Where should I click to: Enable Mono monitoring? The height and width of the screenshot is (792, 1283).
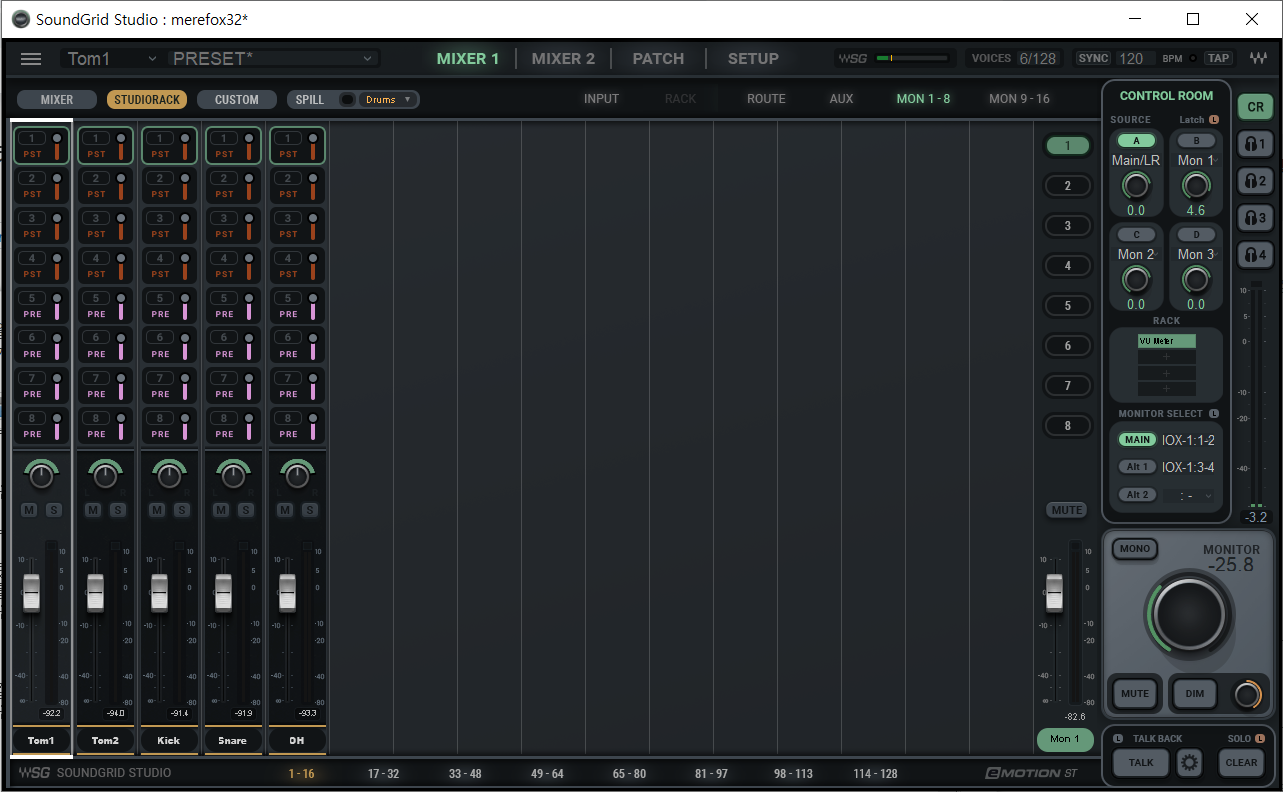point(1135,549)
